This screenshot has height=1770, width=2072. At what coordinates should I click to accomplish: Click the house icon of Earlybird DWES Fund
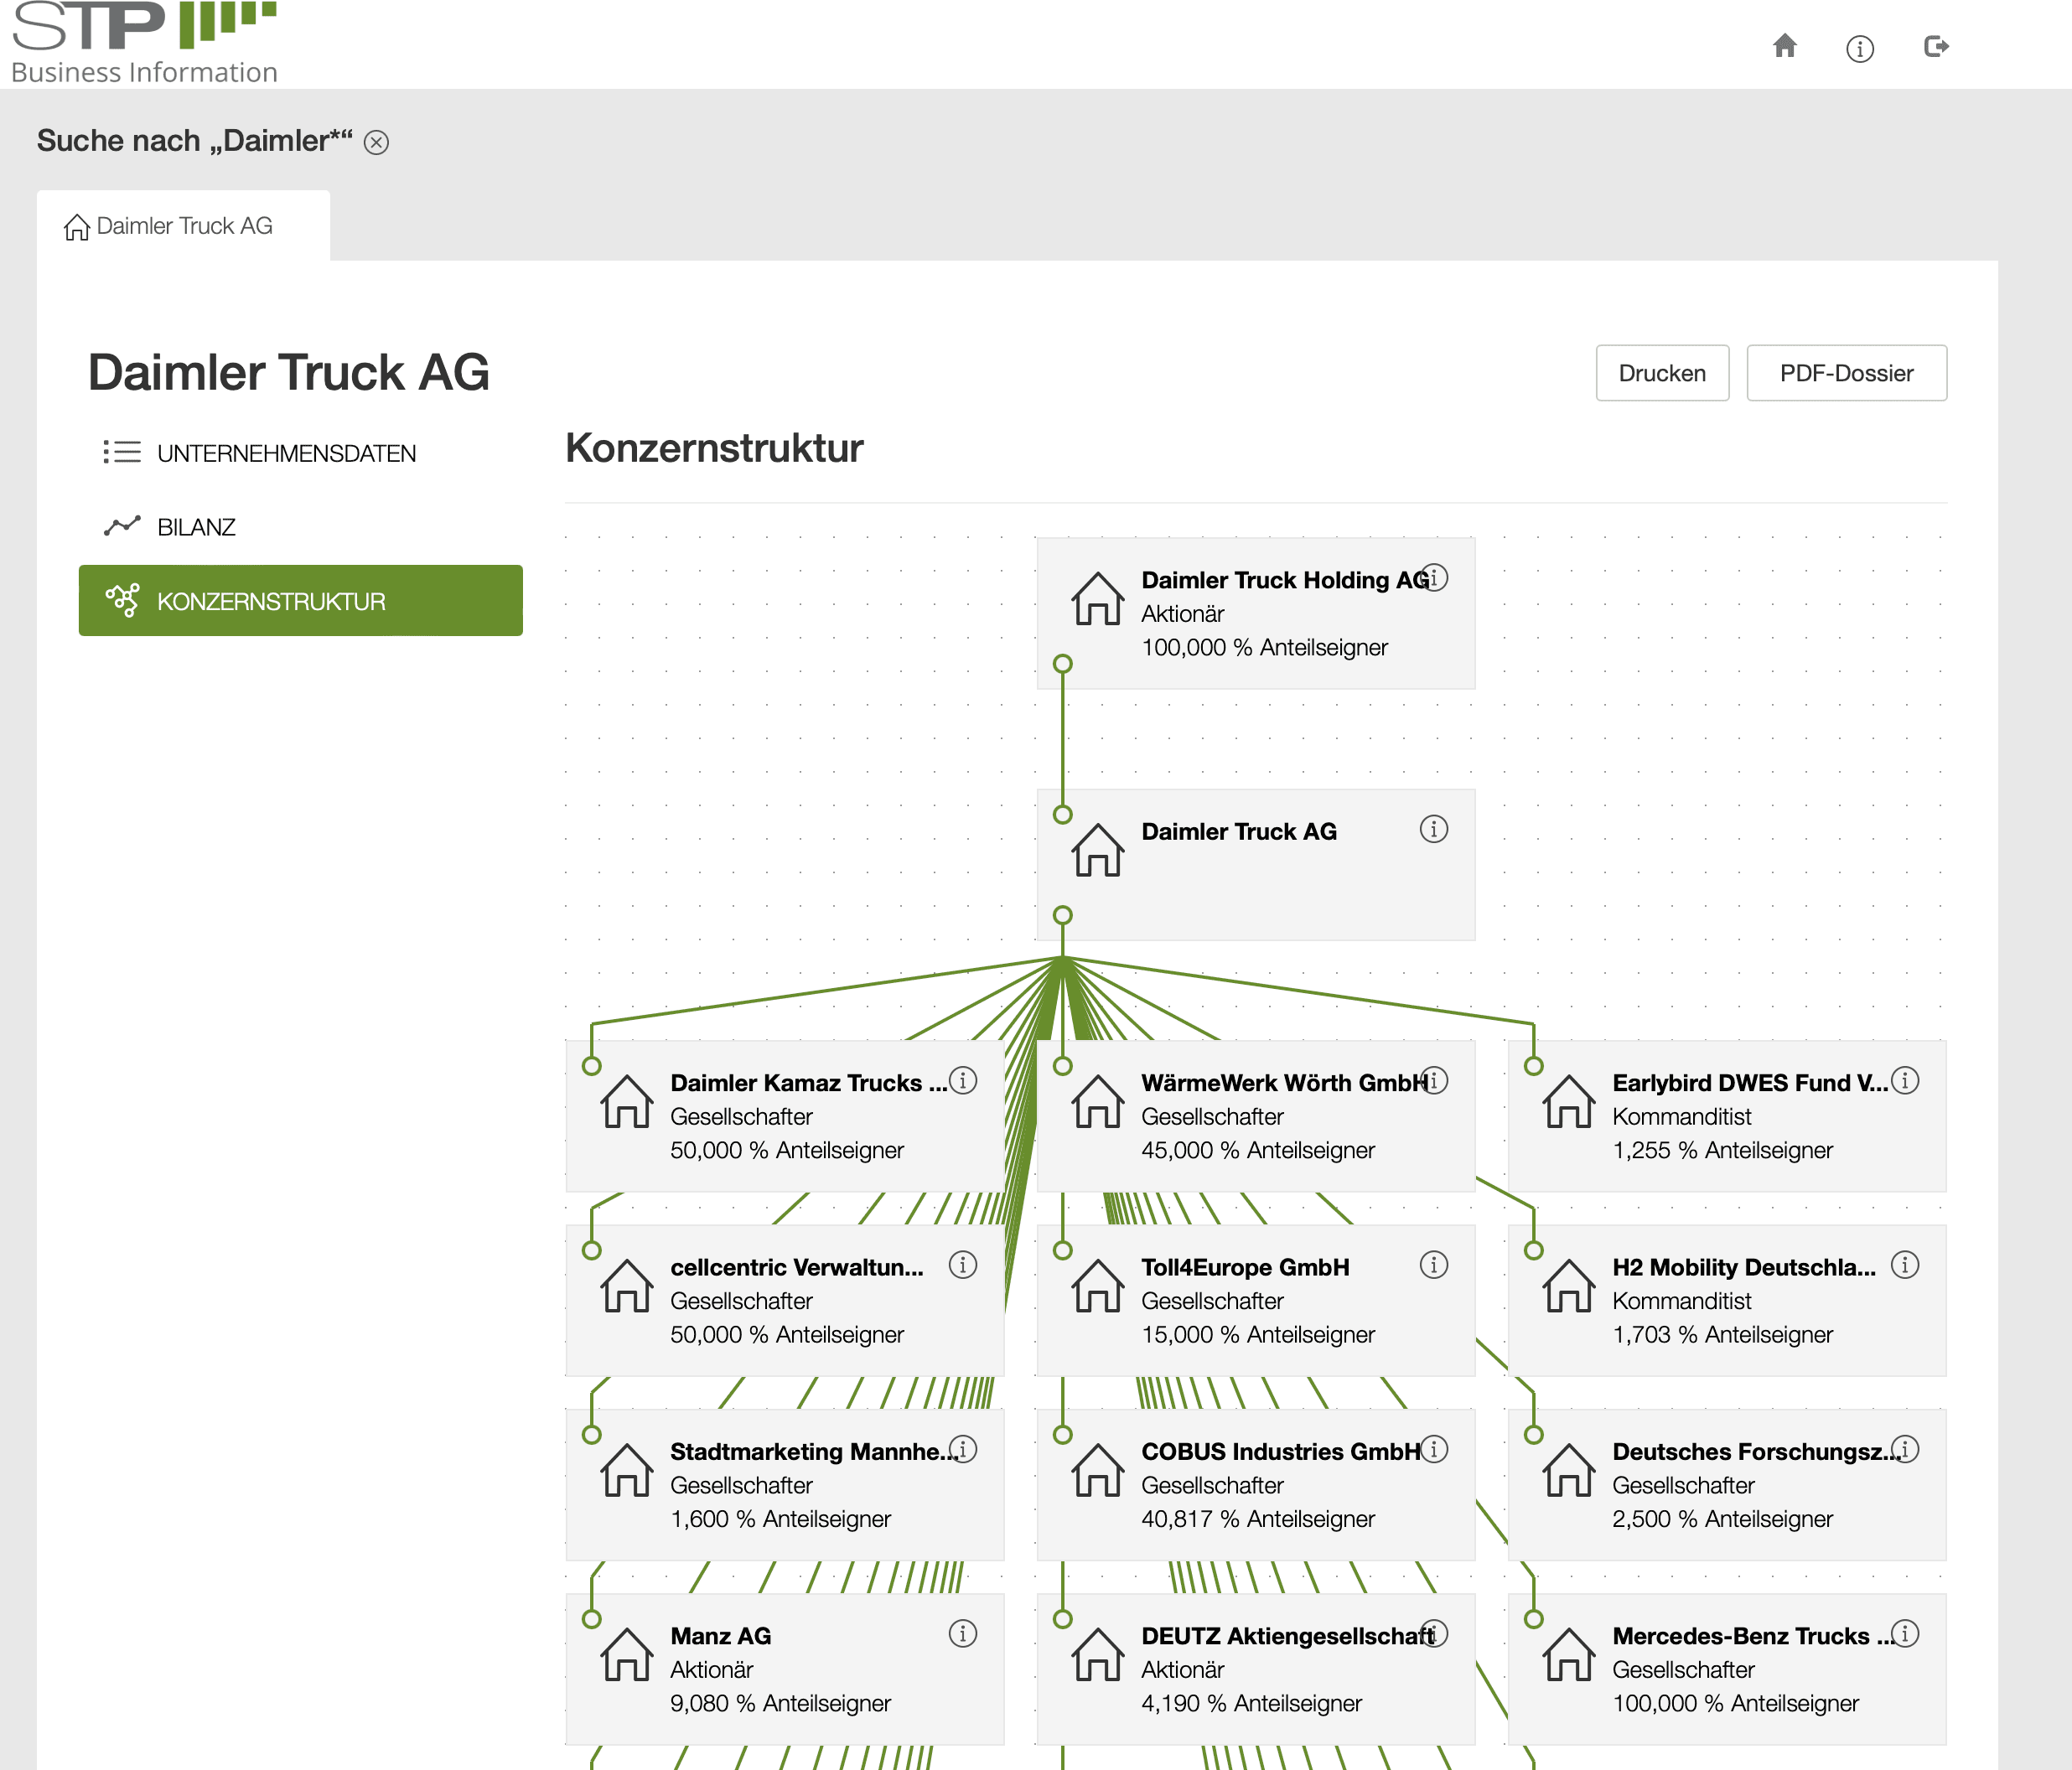[x=1569, y=1100]
